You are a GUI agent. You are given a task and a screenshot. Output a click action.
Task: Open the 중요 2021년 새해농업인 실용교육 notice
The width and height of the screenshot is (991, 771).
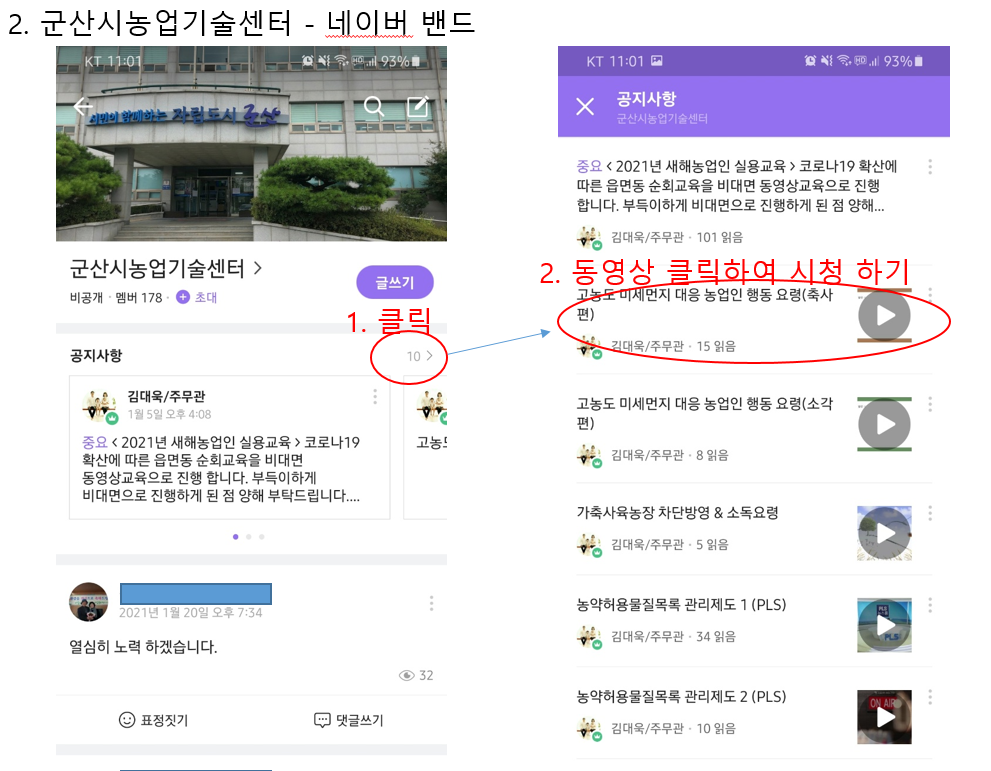[x=737, y=186]
